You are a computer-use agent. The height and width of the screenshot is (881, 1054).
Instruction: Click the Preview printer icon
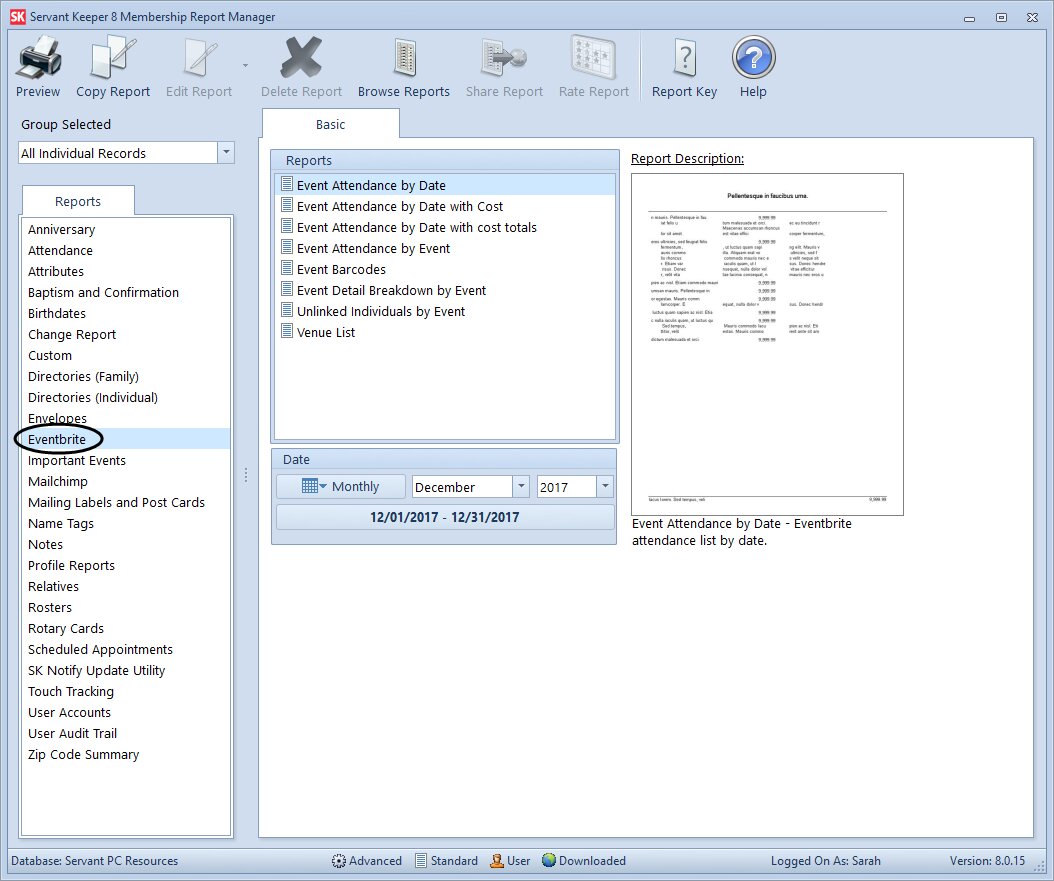[x=38, y=58]
